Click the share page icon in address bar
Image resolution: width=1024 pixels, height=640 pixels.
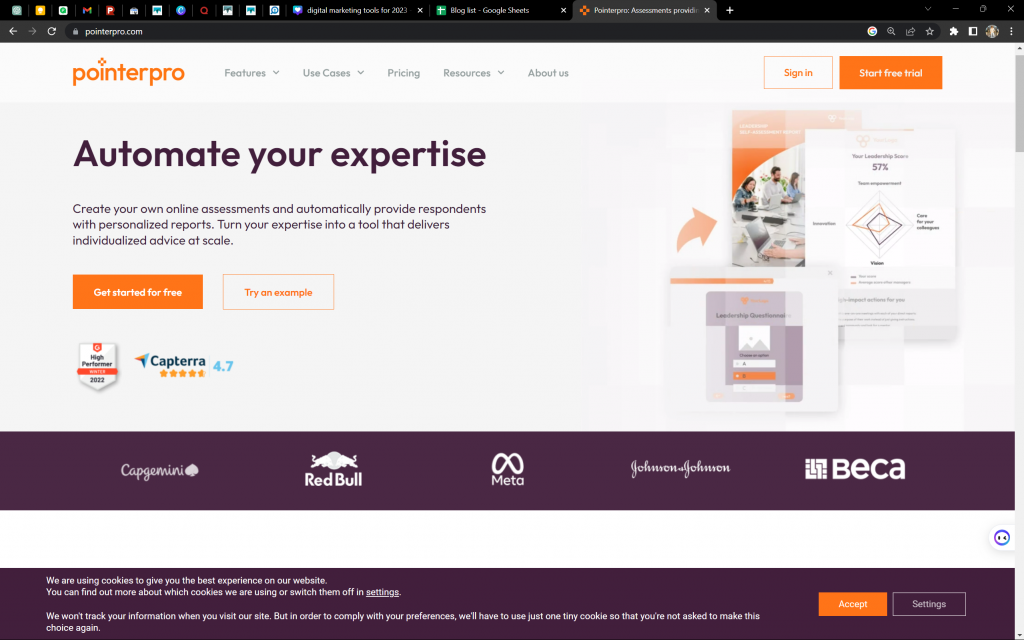point(910,31)
